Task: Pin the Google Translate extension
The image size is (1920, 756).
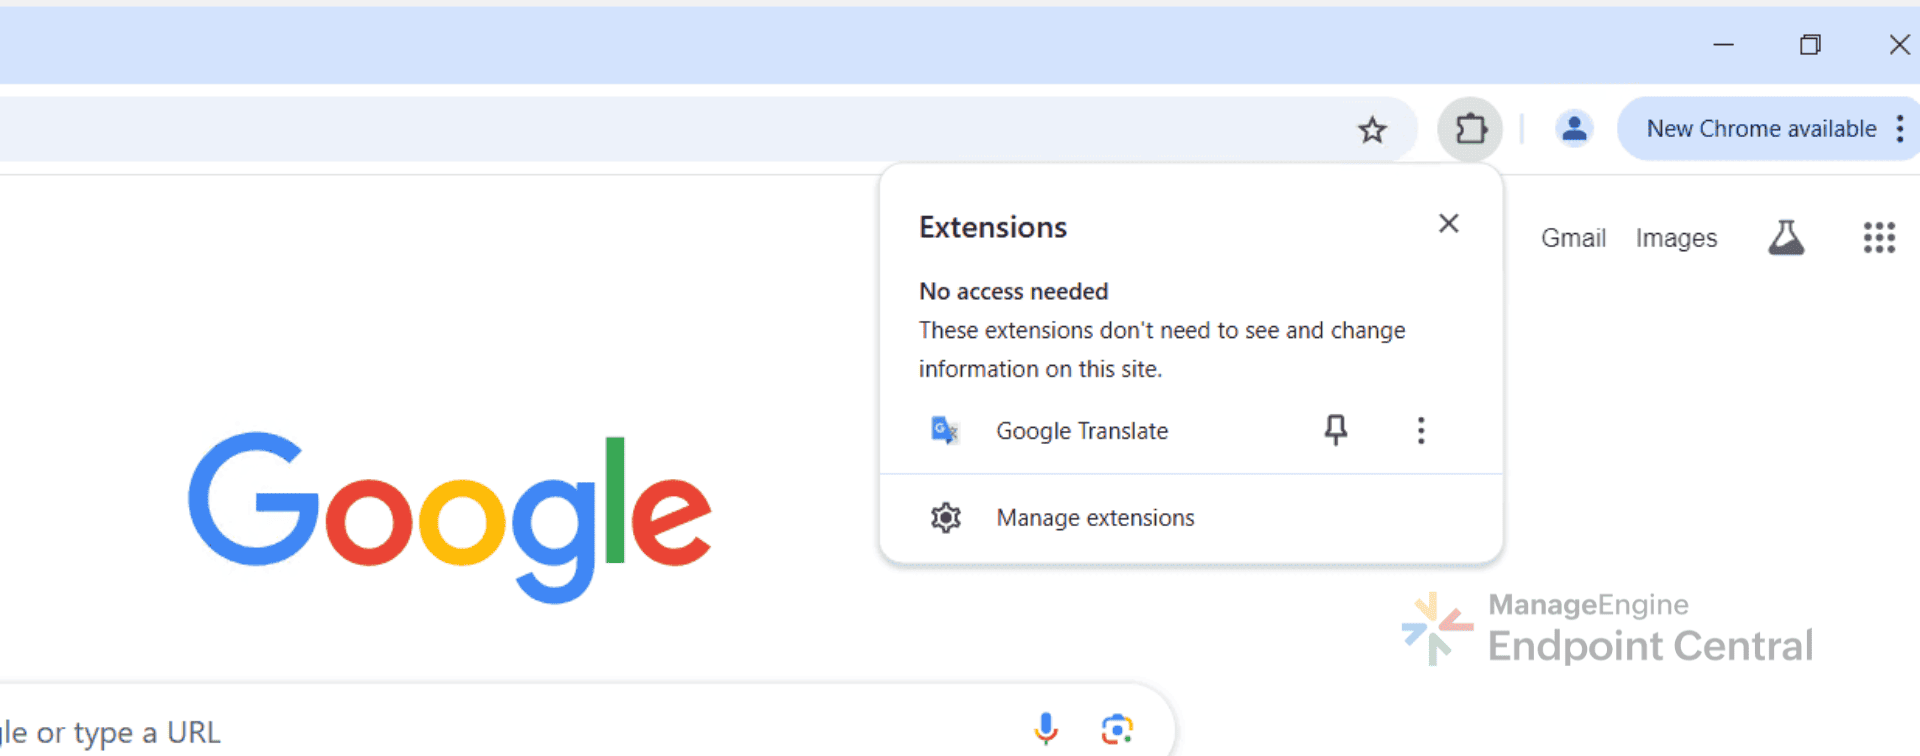Action: pyautogui.click(x=1335, y=431)
